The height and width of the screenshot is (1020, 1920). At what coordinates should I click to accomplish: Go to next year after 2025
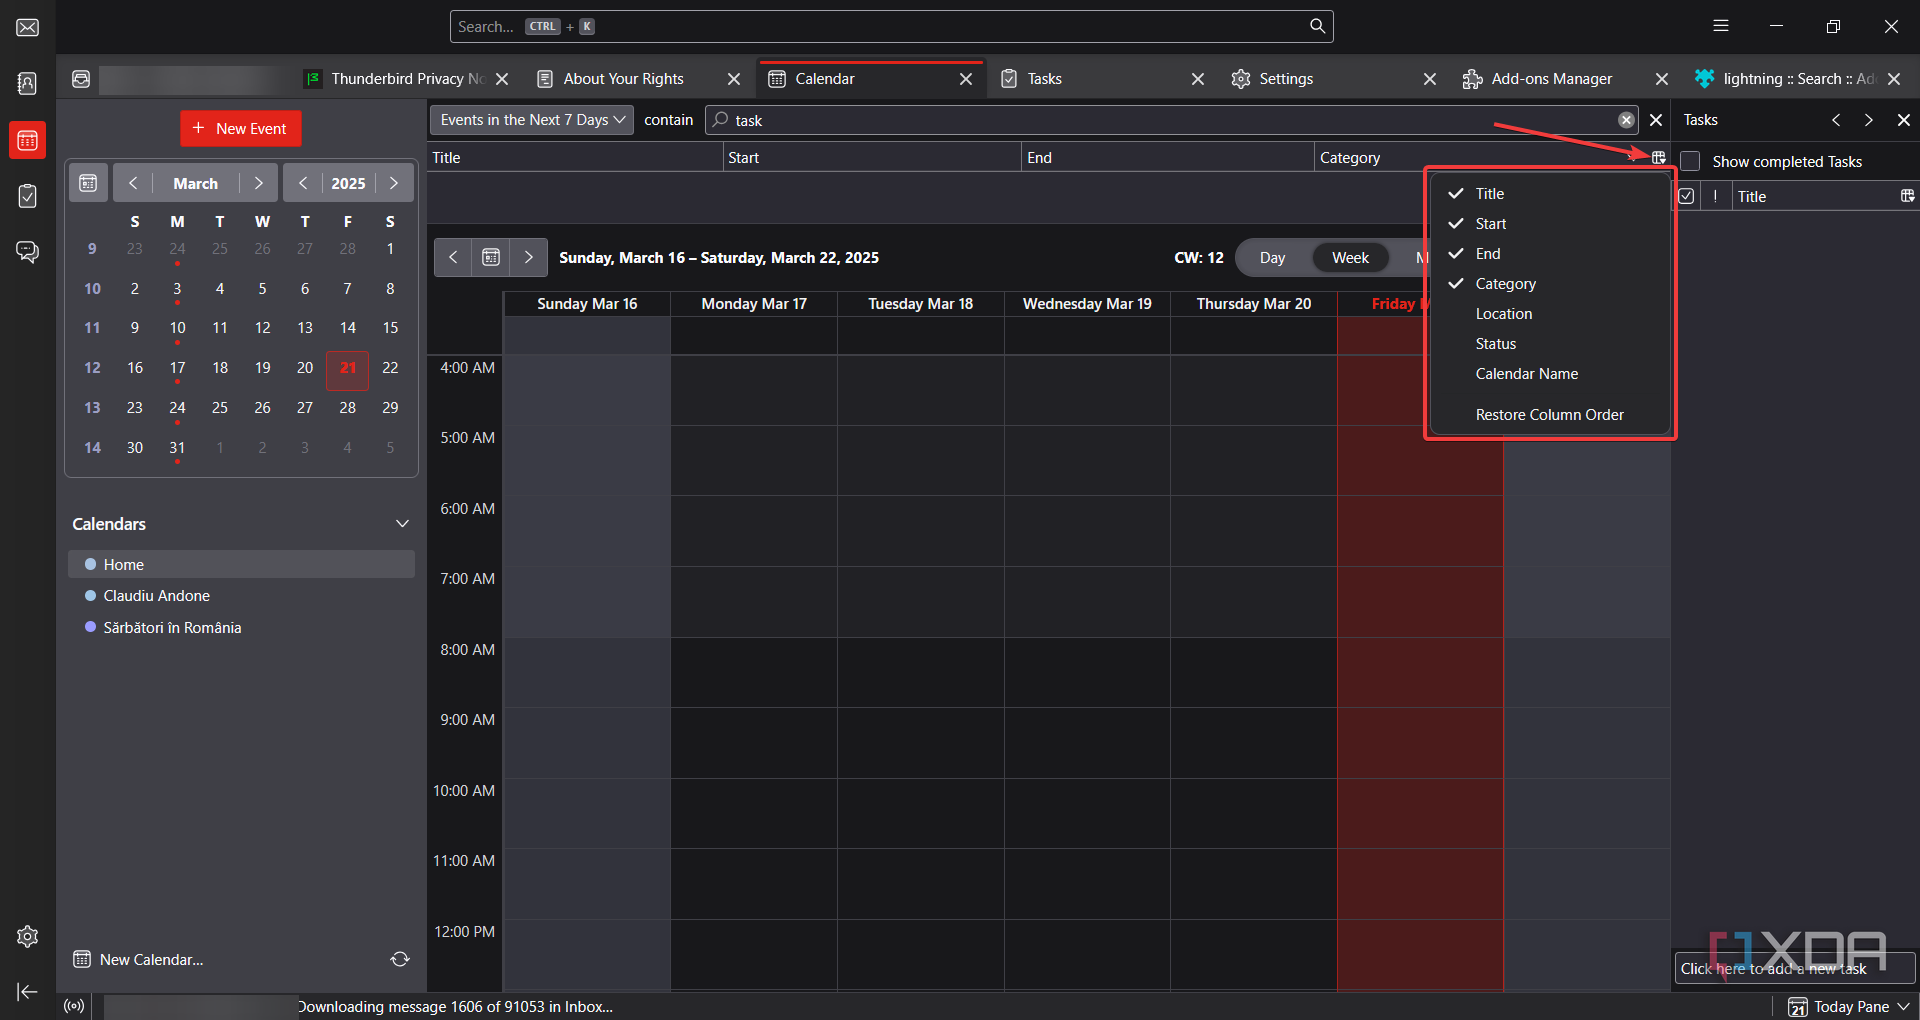pos(394,183)
